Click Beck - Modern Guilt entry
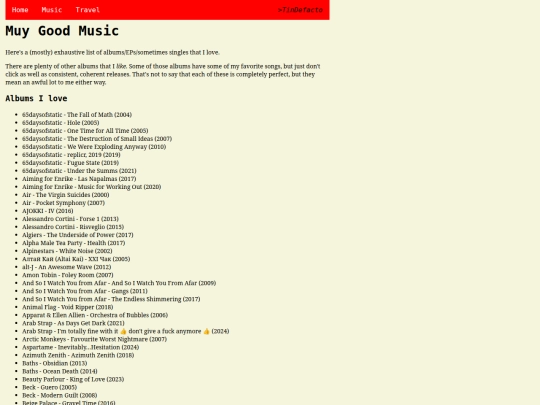This screenshot has width=540, height=405. pos(60,395)
